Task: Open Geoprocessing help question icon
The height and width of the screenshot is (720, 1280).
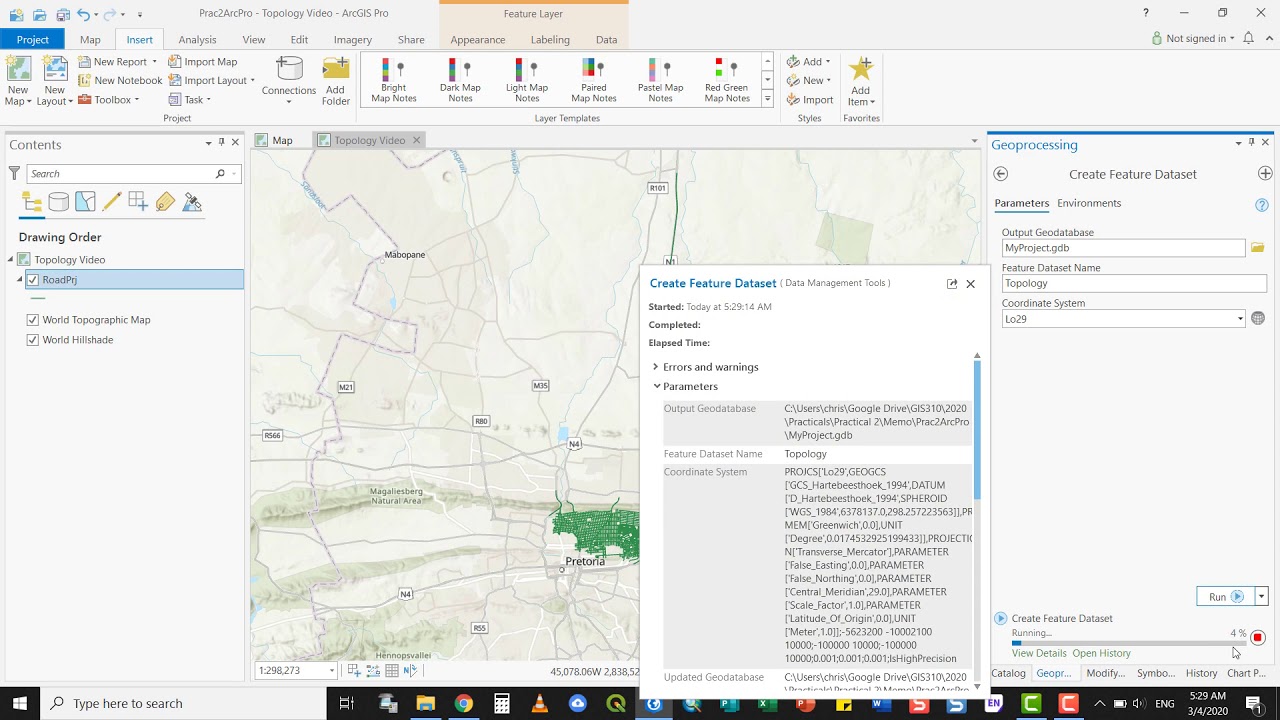Action: [1262, 205]
